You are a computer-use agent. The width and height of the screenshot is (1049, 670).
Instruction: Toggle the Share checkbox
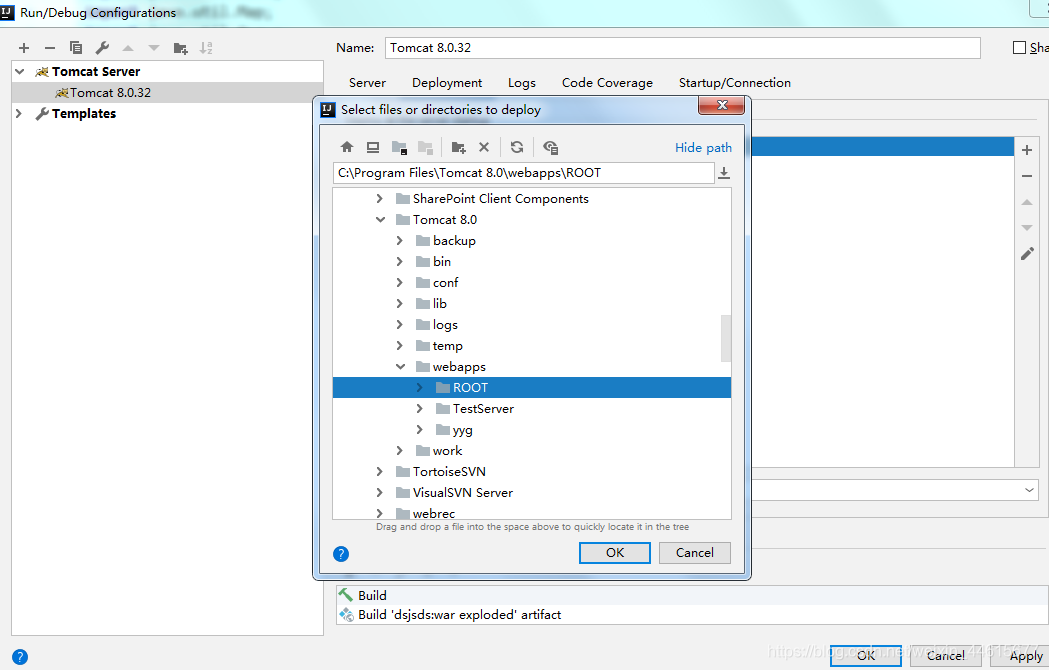pos(1019,48)
